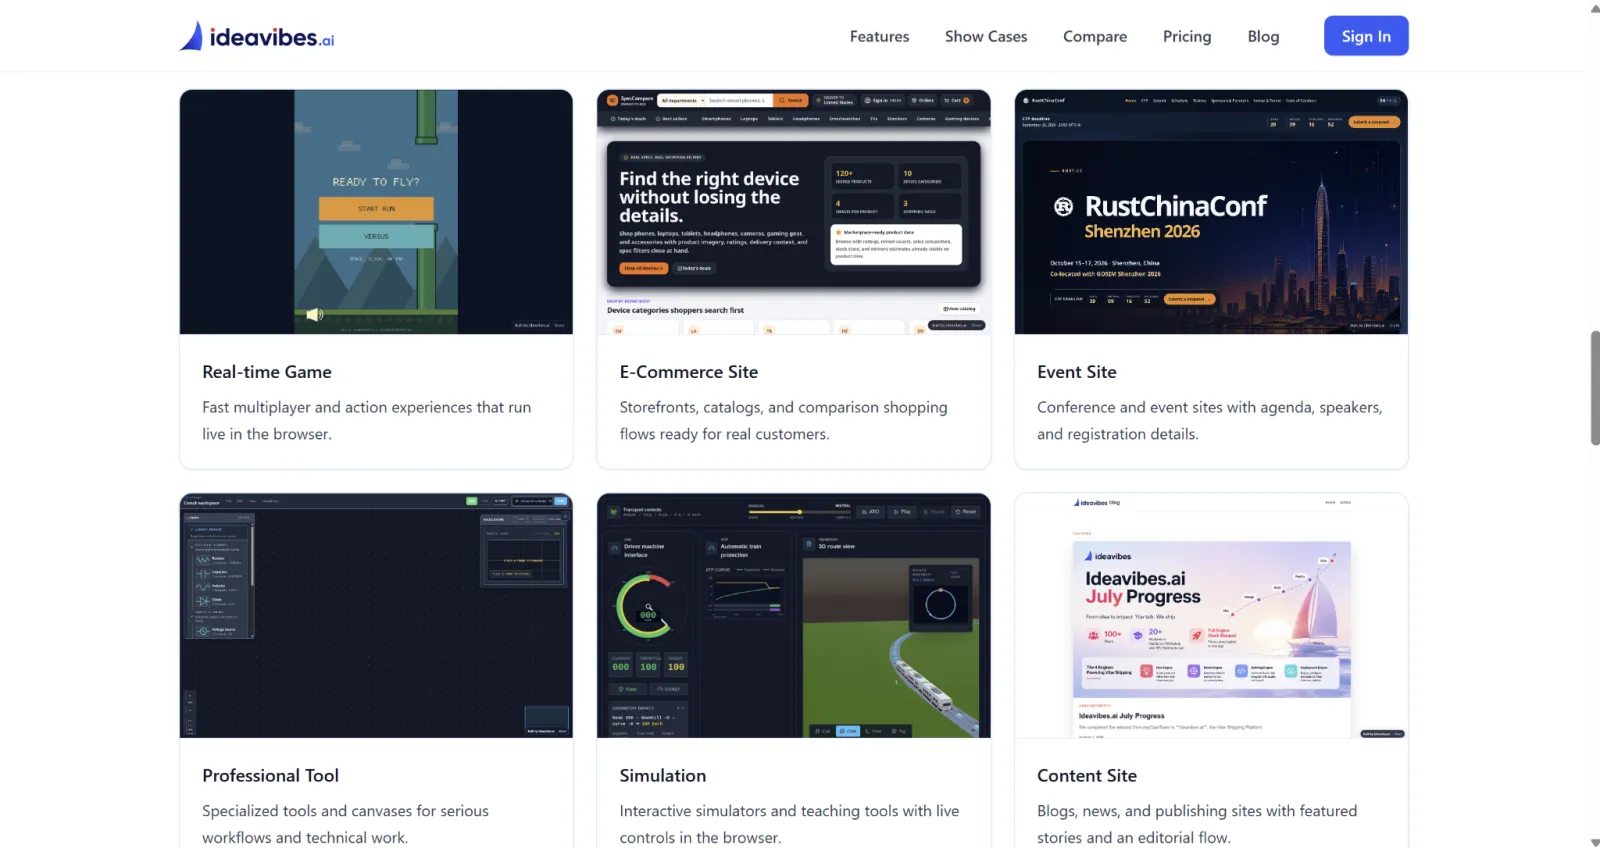Viewport: 1600px width, 848px height.
Task: Select the Real-time Game card title
Action: [267, 372]
